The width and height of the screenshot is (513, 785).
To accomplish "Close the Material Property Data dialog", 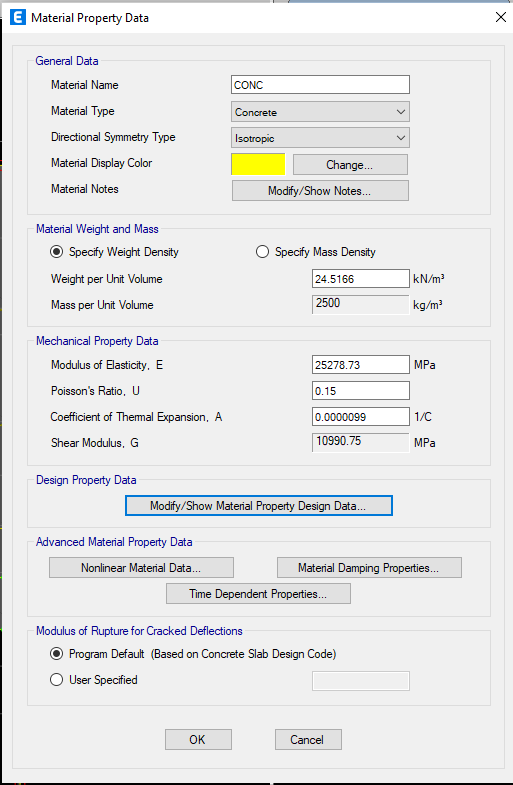I will 500,18.
